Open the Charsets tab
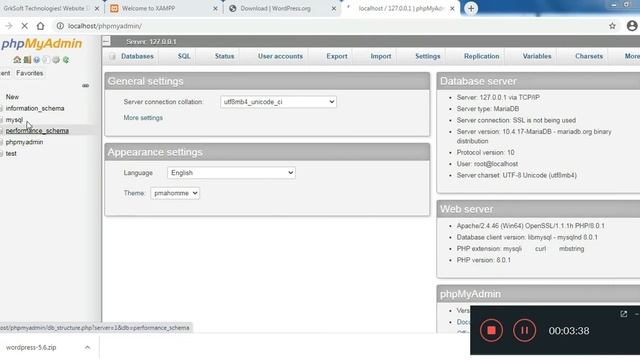The height and width of the screenshot is (360, 640). click(x=589, y=56)
